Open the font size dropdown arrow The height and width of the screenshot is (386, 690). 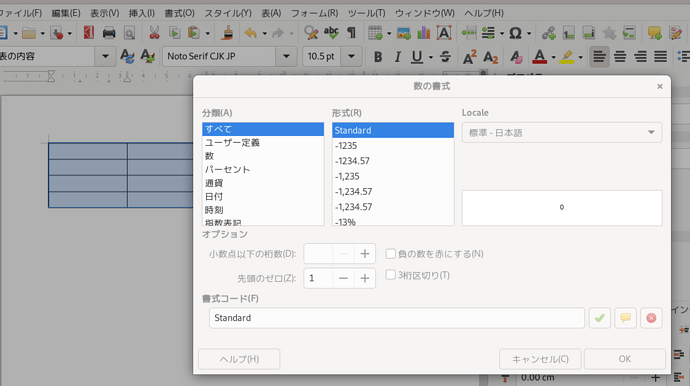point(351,56)
